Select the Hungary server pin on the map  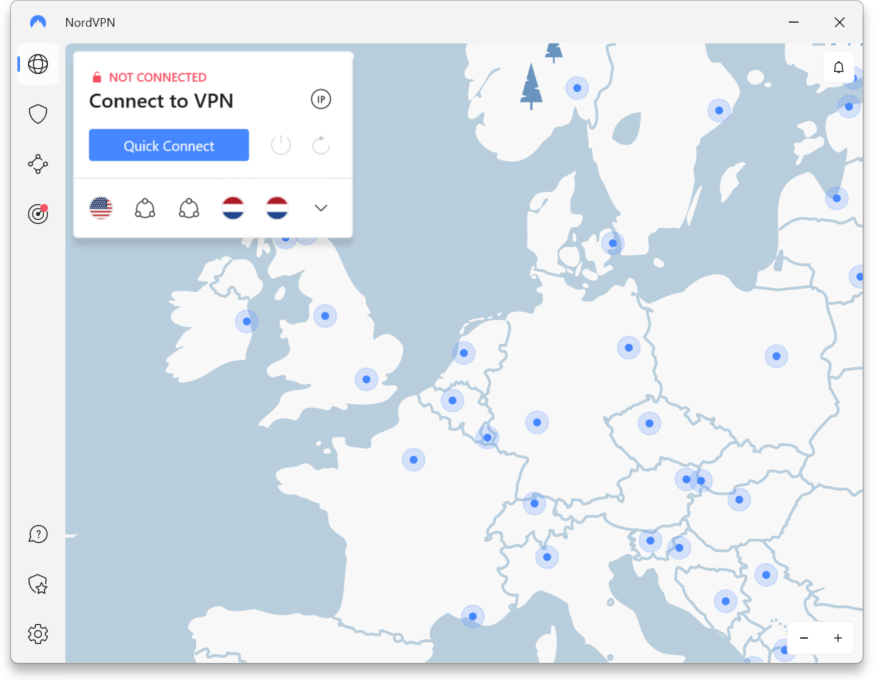(x=739, y=499)
